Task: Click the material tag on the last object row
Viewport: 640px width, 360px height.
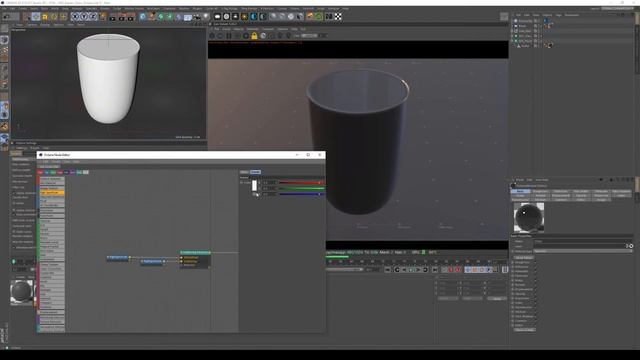Action: pos(550,46)
